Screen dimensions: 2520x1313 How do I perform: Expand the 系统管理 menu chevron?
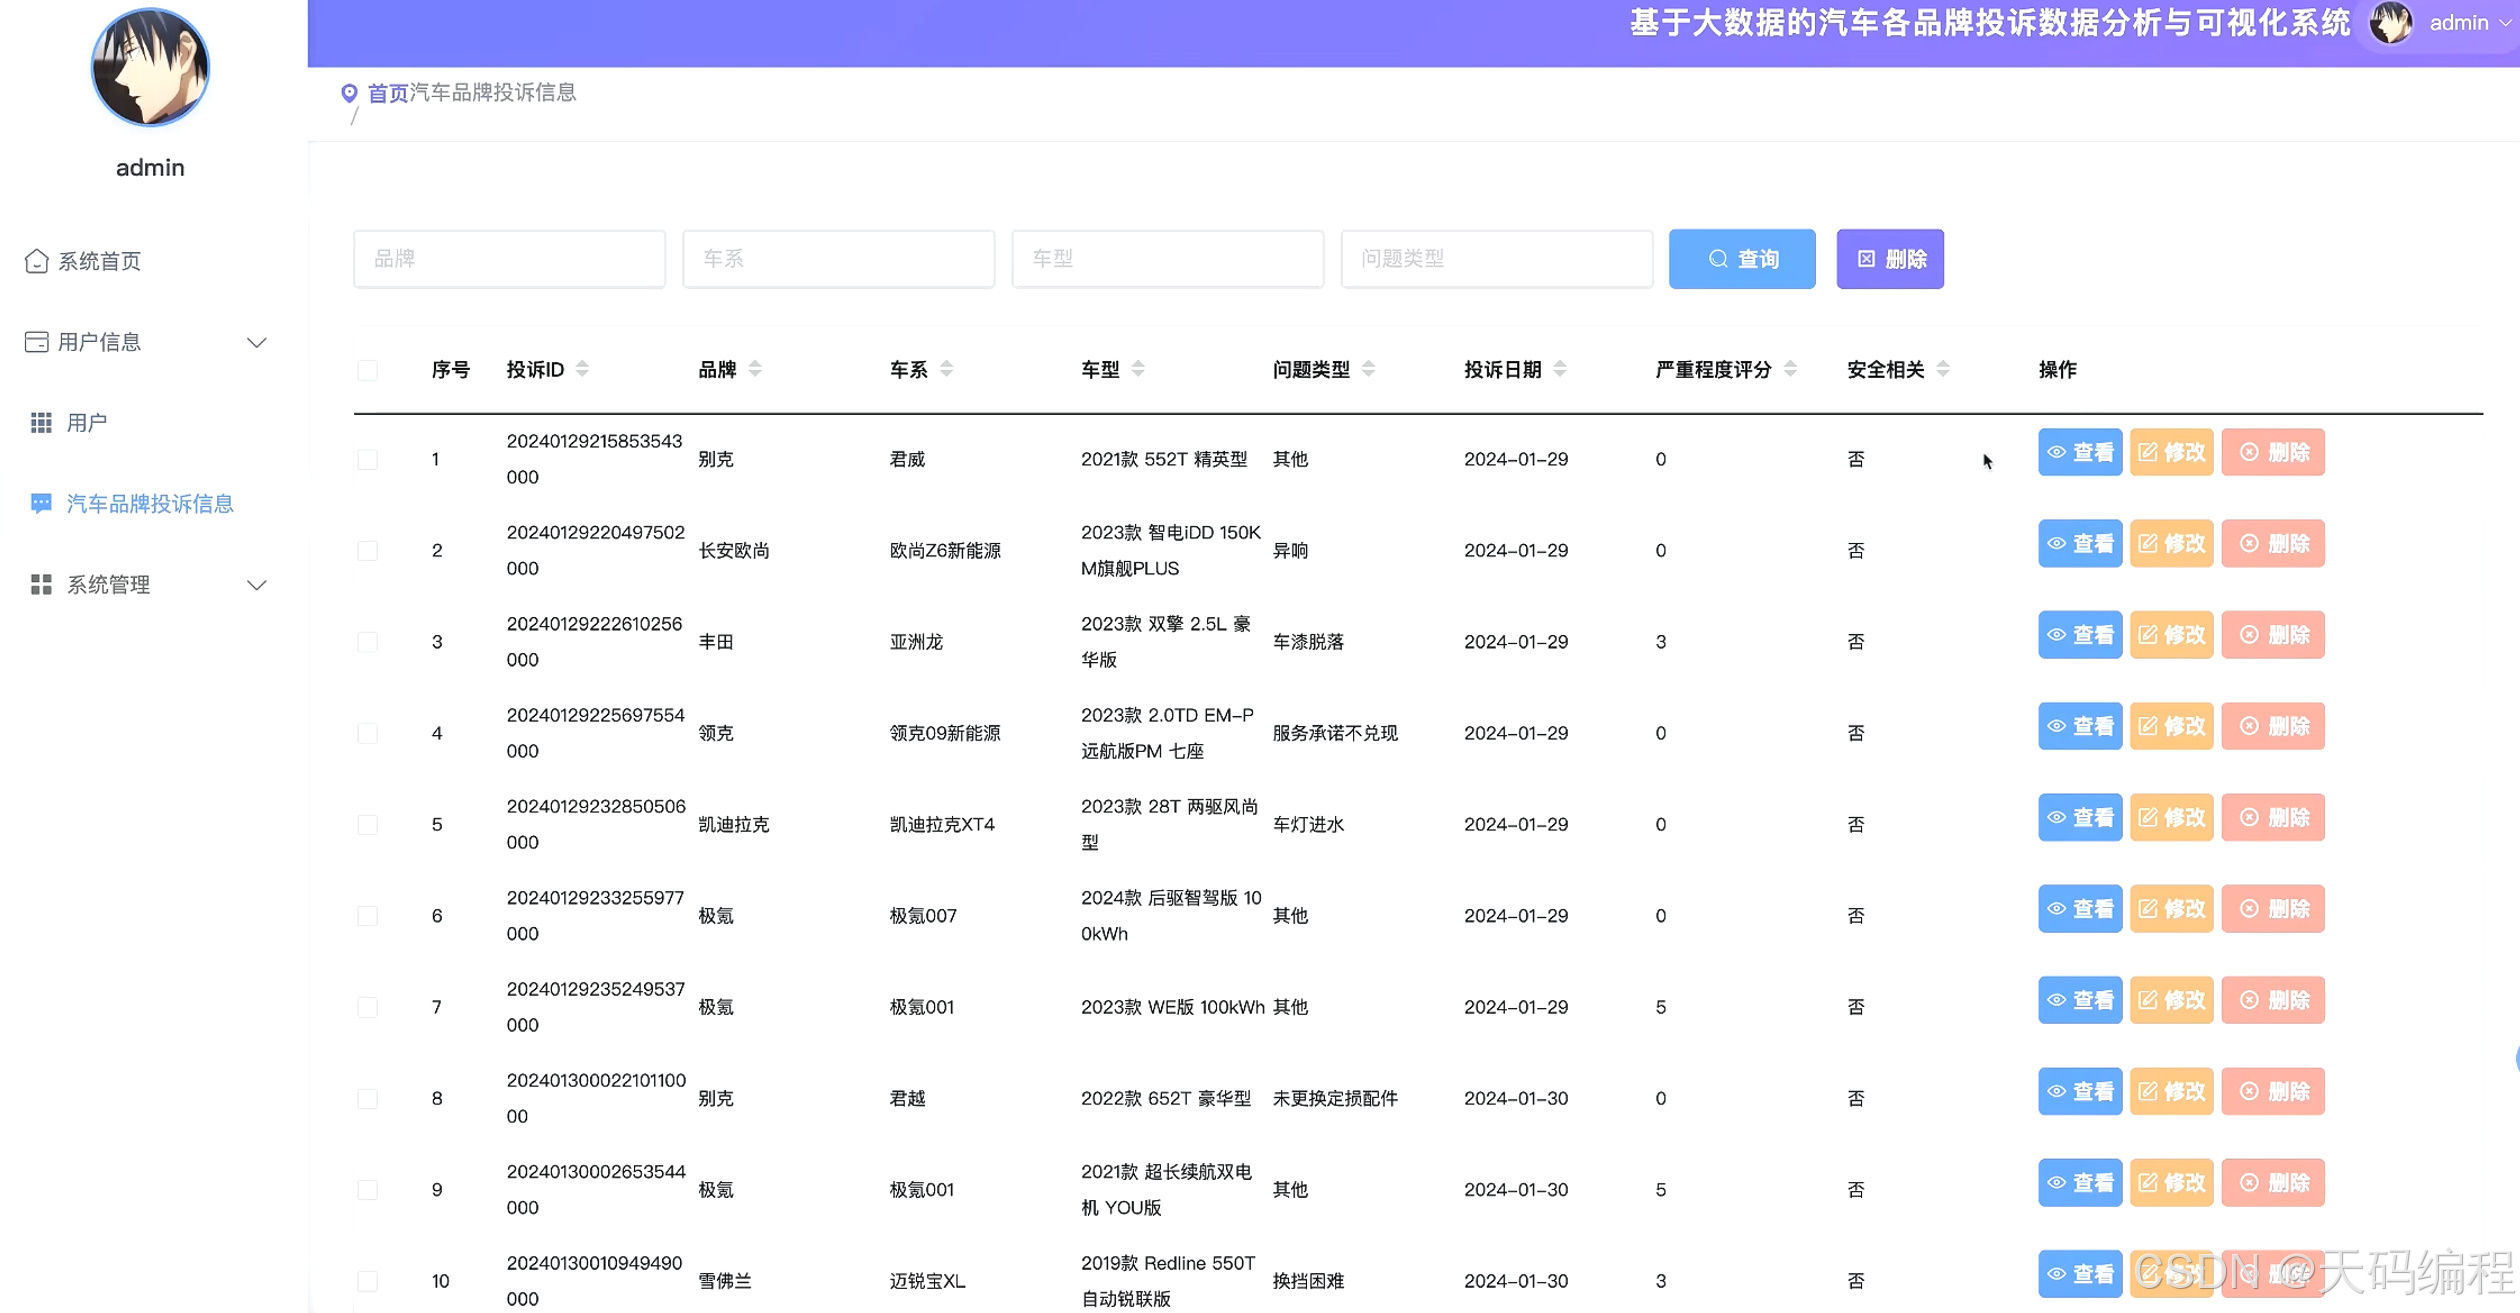pyautogui.click(x=257, y=585)
